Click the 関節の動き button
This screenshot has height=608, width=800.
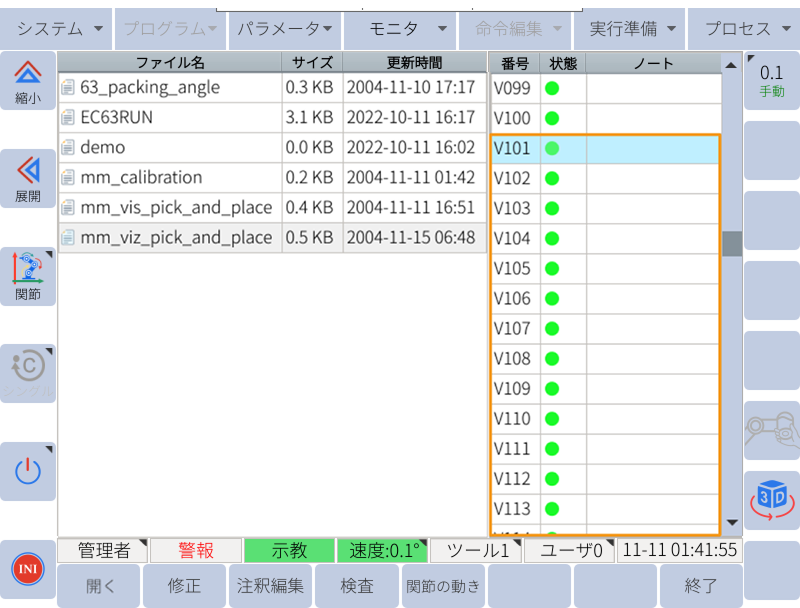pyautogui.click(x=443, y=586)
